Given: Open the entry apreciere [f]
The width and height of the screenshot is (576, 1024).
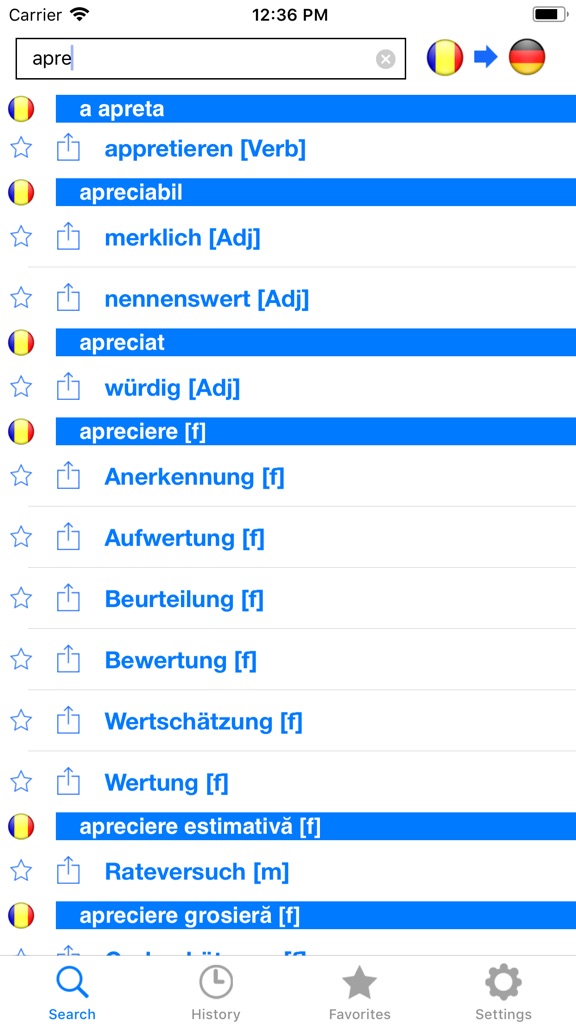Looking at the screenshot, I should (130, 431).
